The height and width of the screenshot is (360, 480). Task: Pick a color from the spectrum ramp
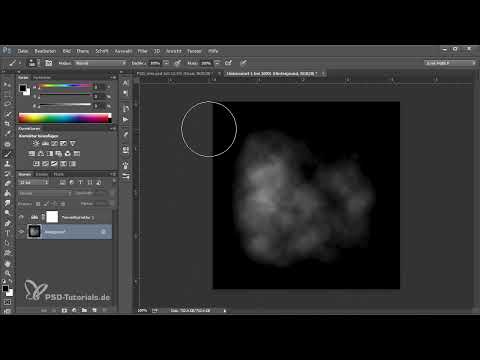(x=64, y=118)
